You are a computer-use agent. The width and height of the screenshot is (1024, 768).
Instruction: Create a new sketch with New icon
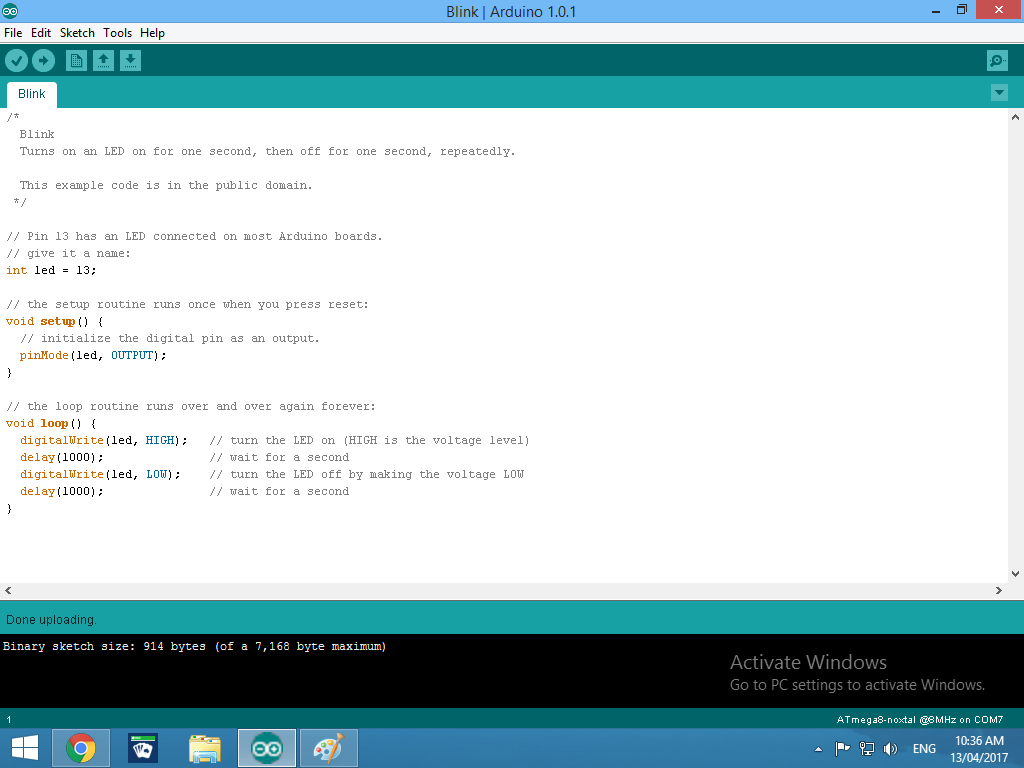pos(76,61)
